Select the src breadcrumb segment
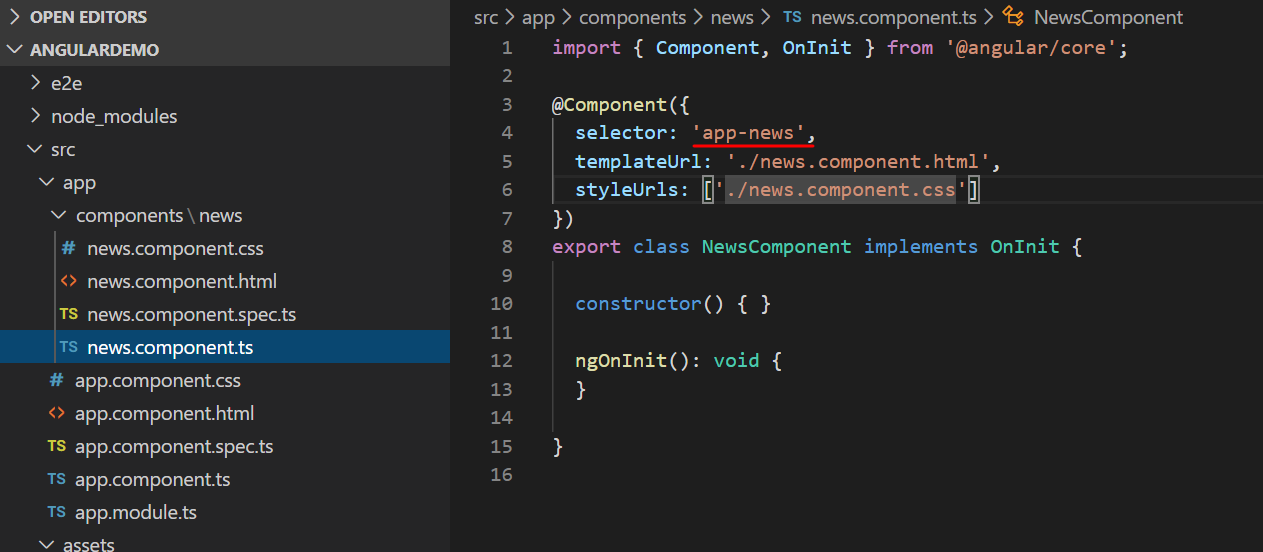This screenshot has width=1263, height=552. point(486,17)
